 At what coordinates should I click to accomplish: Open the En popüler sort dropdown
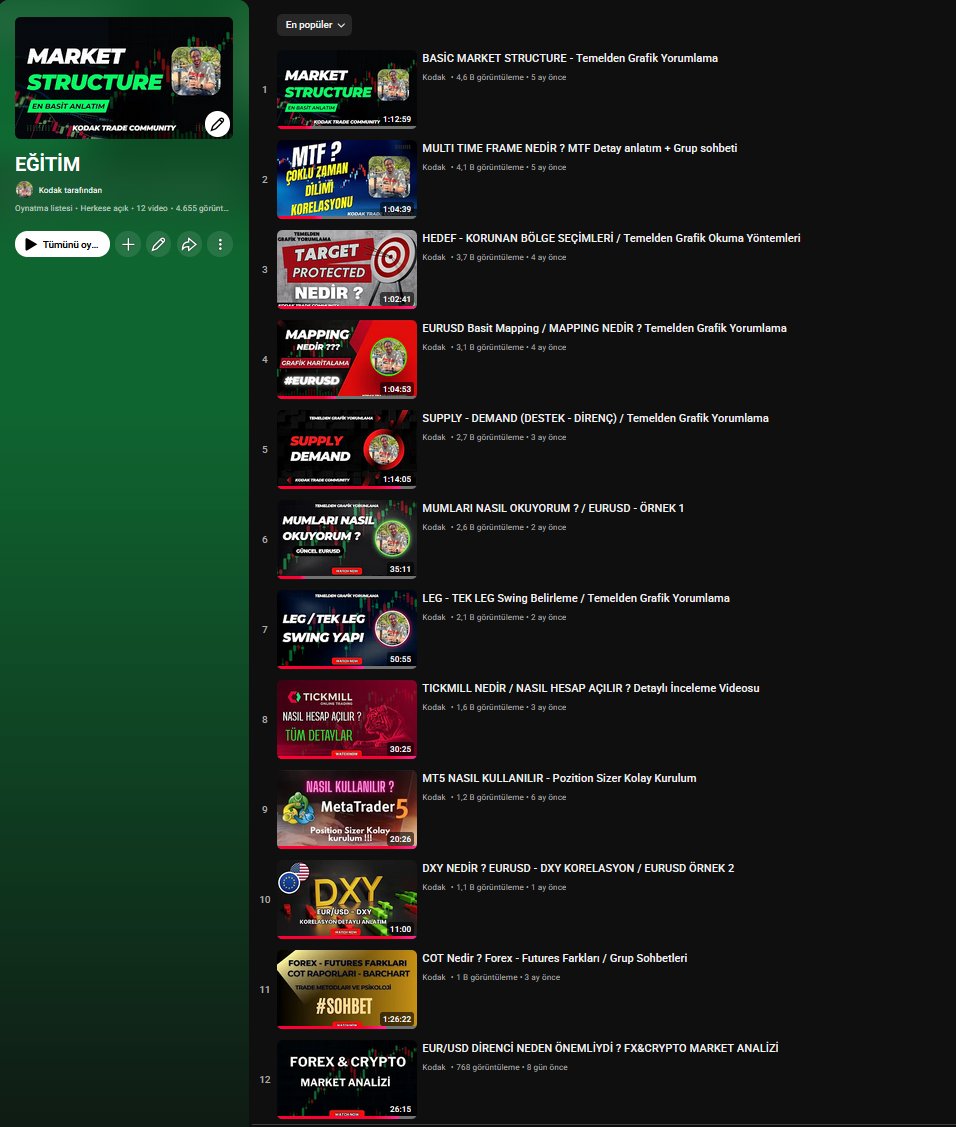pyautogui.click(x=314, y=25)
